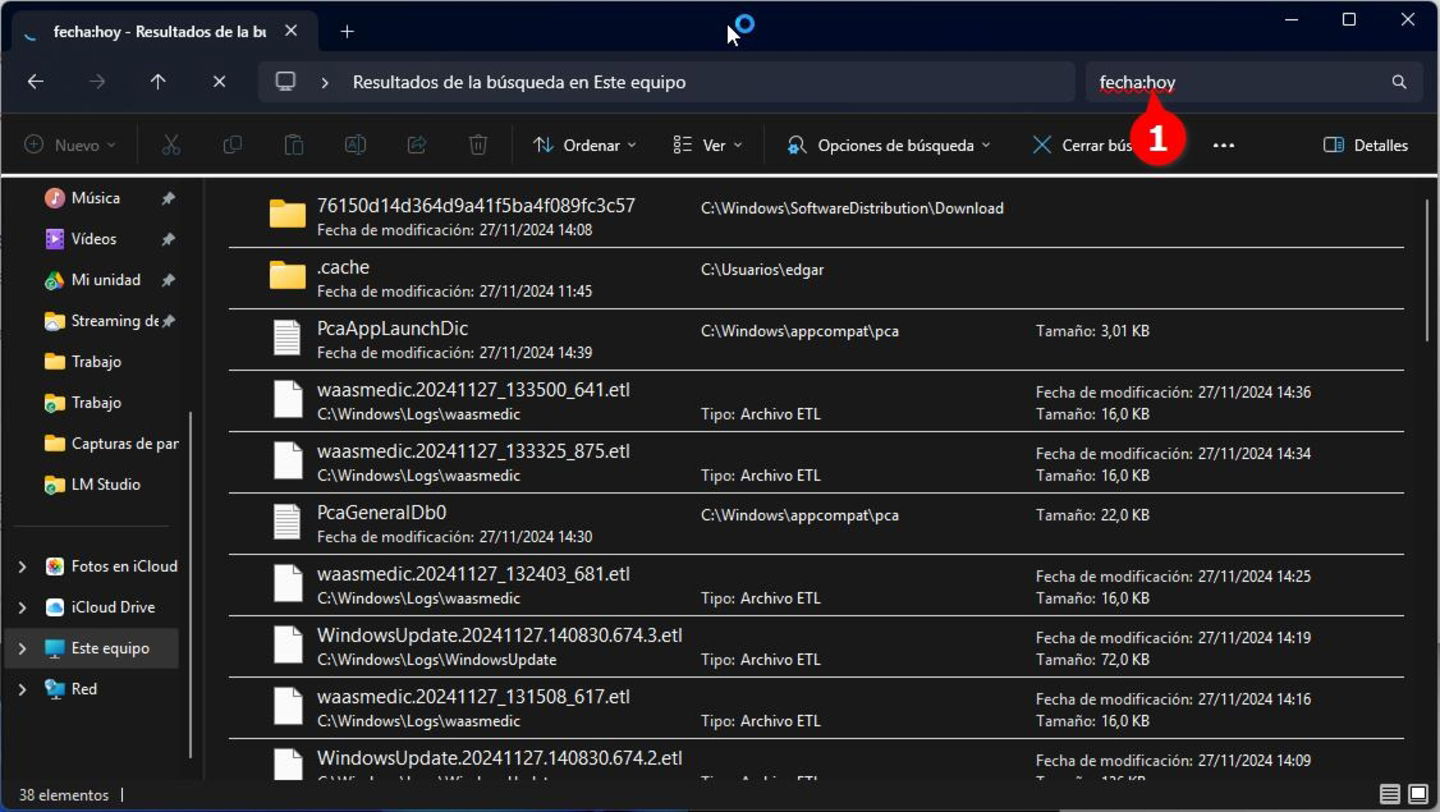This screenshot has height=812, width=1440.
Task: Click the Rename icon in toolbar
Action: point(355,145)
